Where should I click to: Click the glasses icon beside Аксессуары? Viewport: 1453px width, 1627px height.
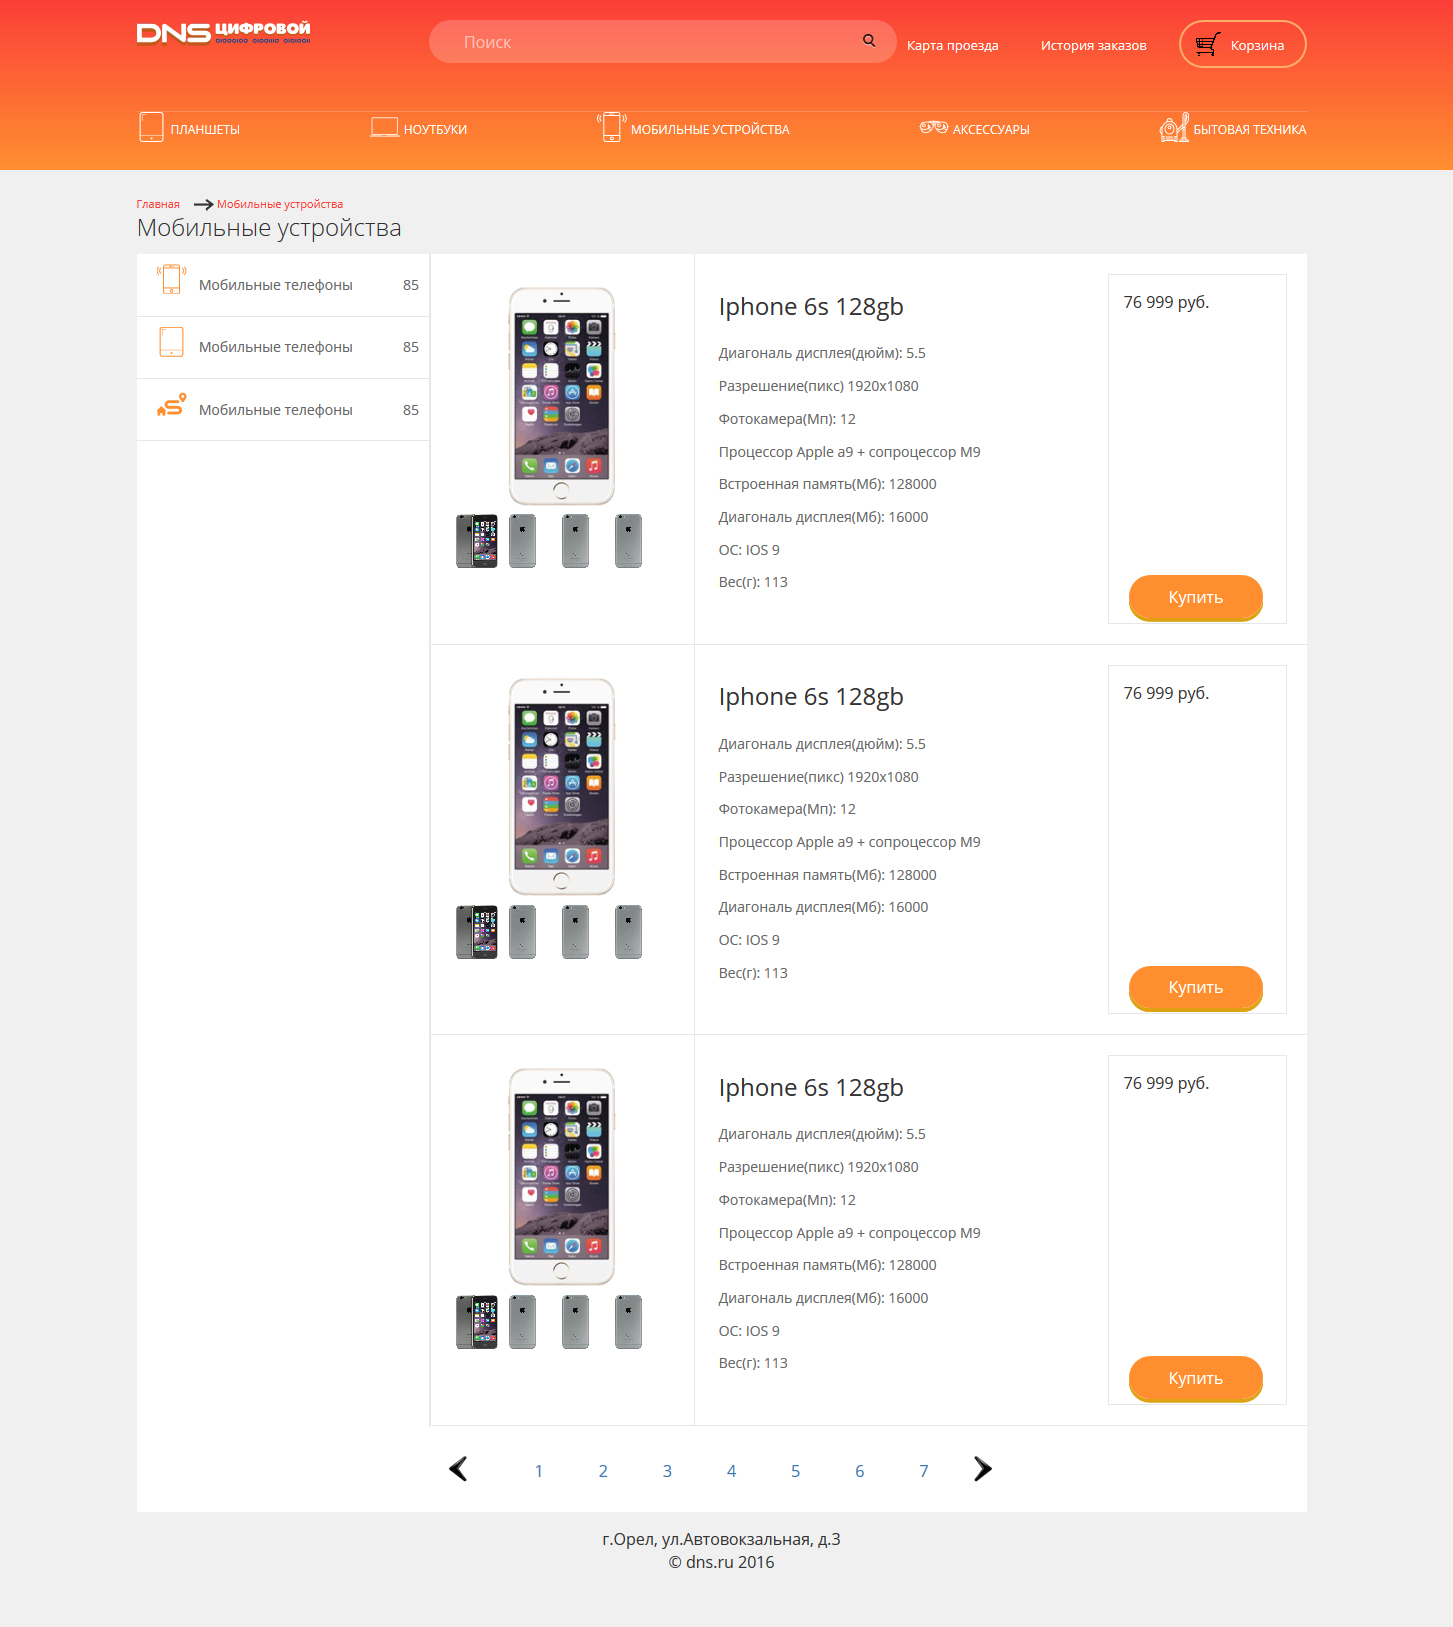(933, 127)
